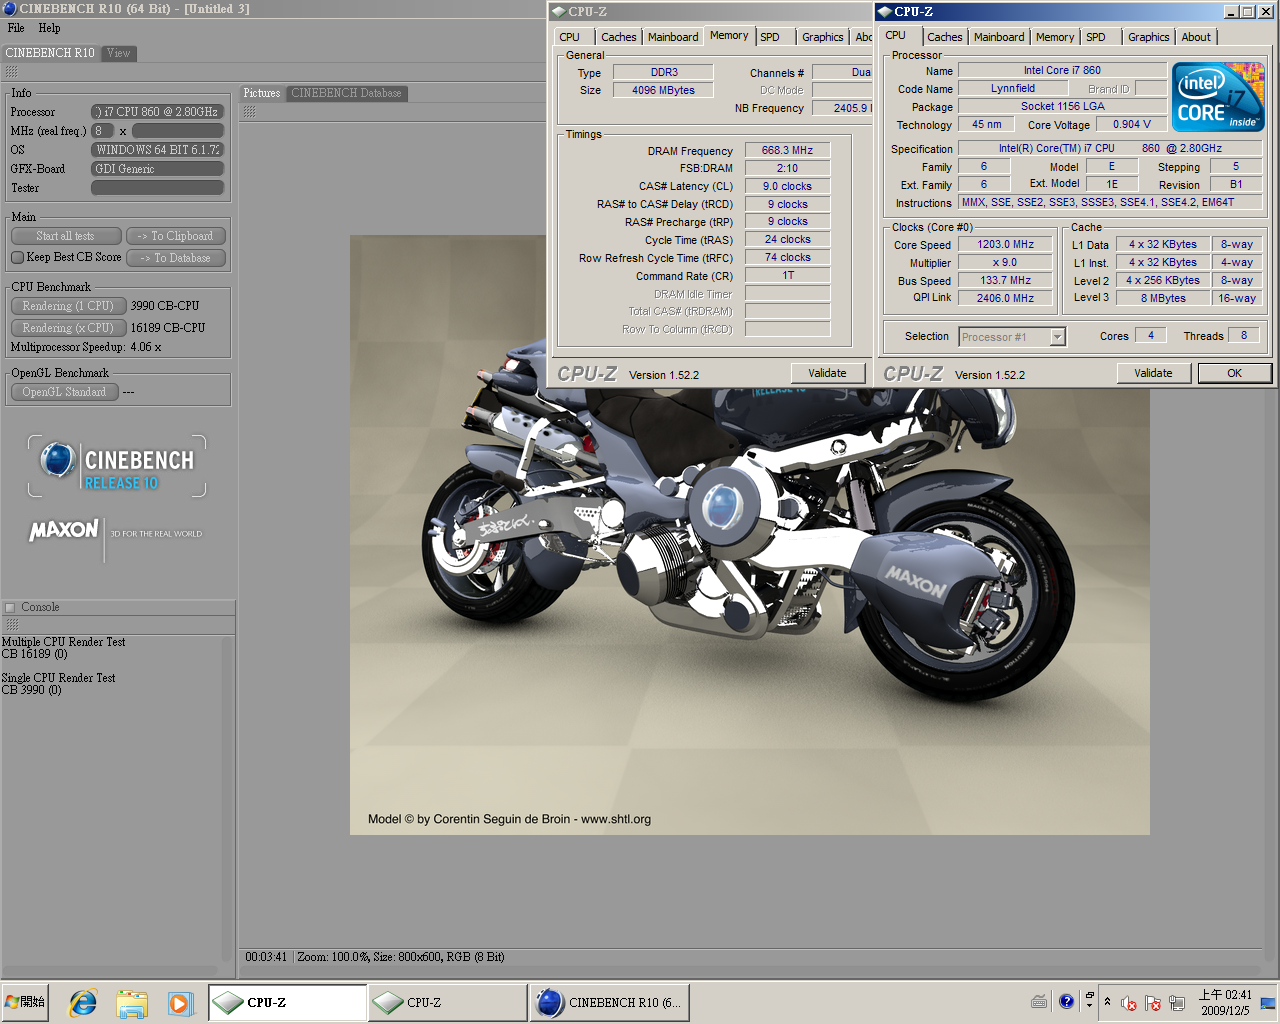Click Validate in CPU-Z Memory window

(827, 373)
